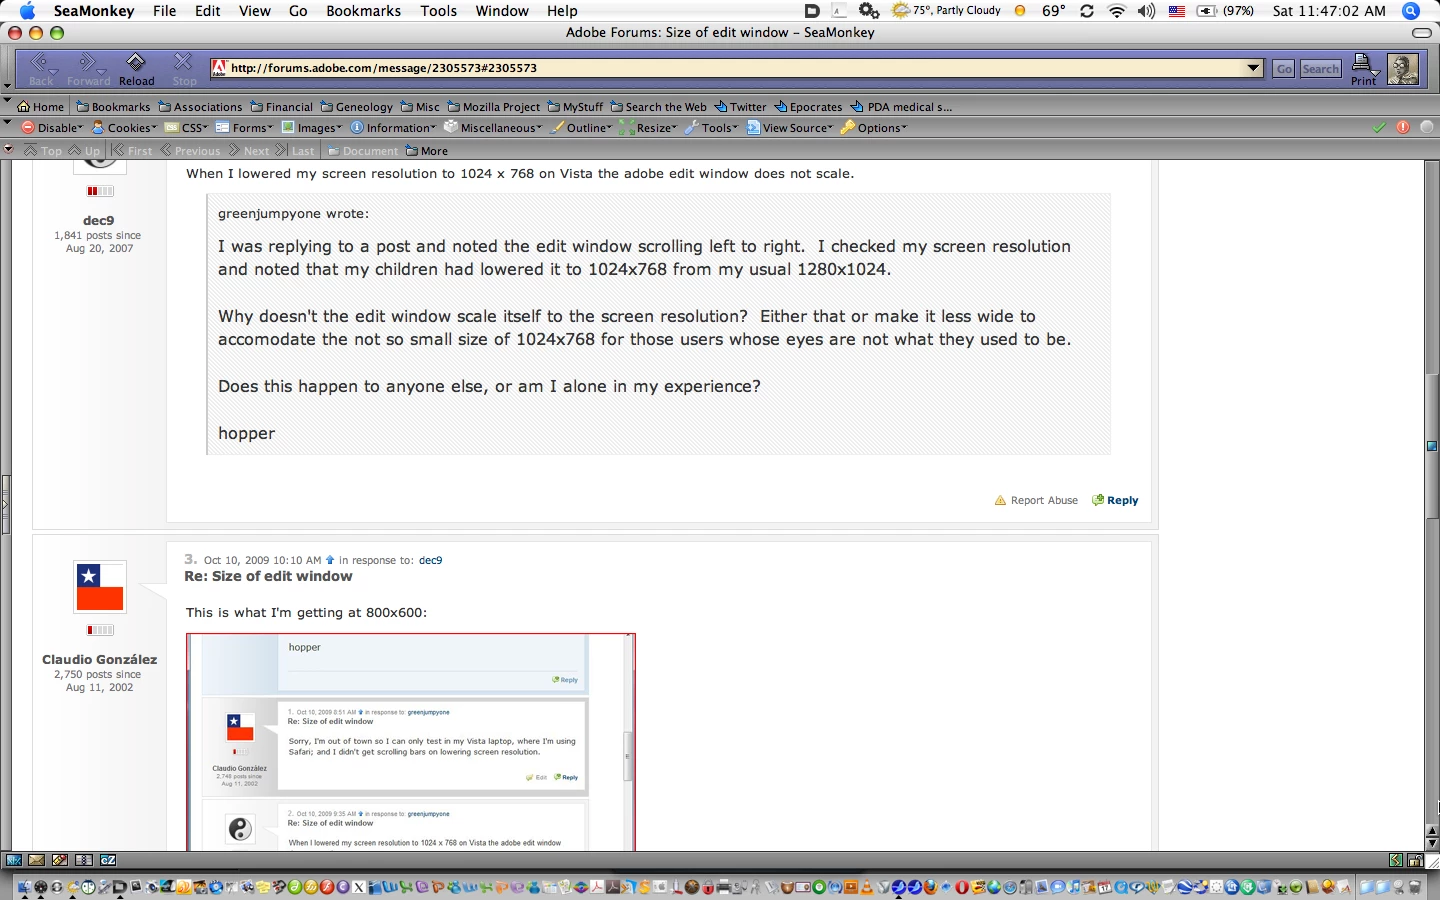The width and height of the screenshot is (1440, 900).
Task: Click the SeaMonkey throbber portrait icon
Action: (x=1403, y=68)
